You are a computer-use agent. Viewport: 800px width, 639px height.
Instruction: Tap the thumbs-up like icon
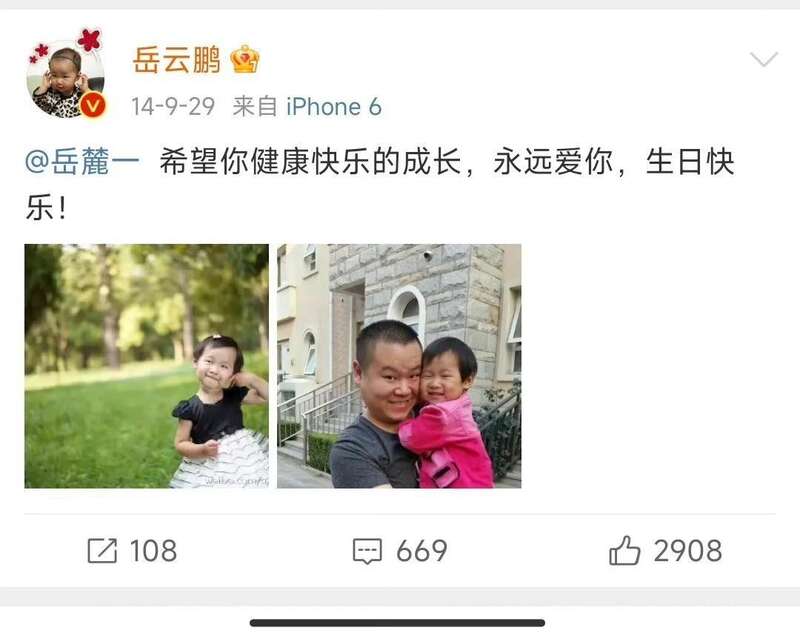click(624, 550)
